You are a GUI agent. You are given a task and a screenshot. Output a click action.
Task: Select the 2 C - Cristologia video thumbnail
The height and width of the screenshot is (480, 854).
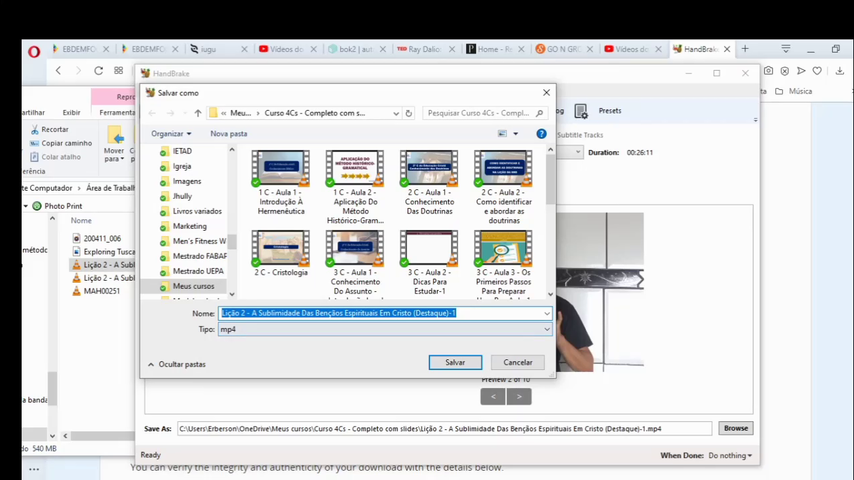(281, 254)
